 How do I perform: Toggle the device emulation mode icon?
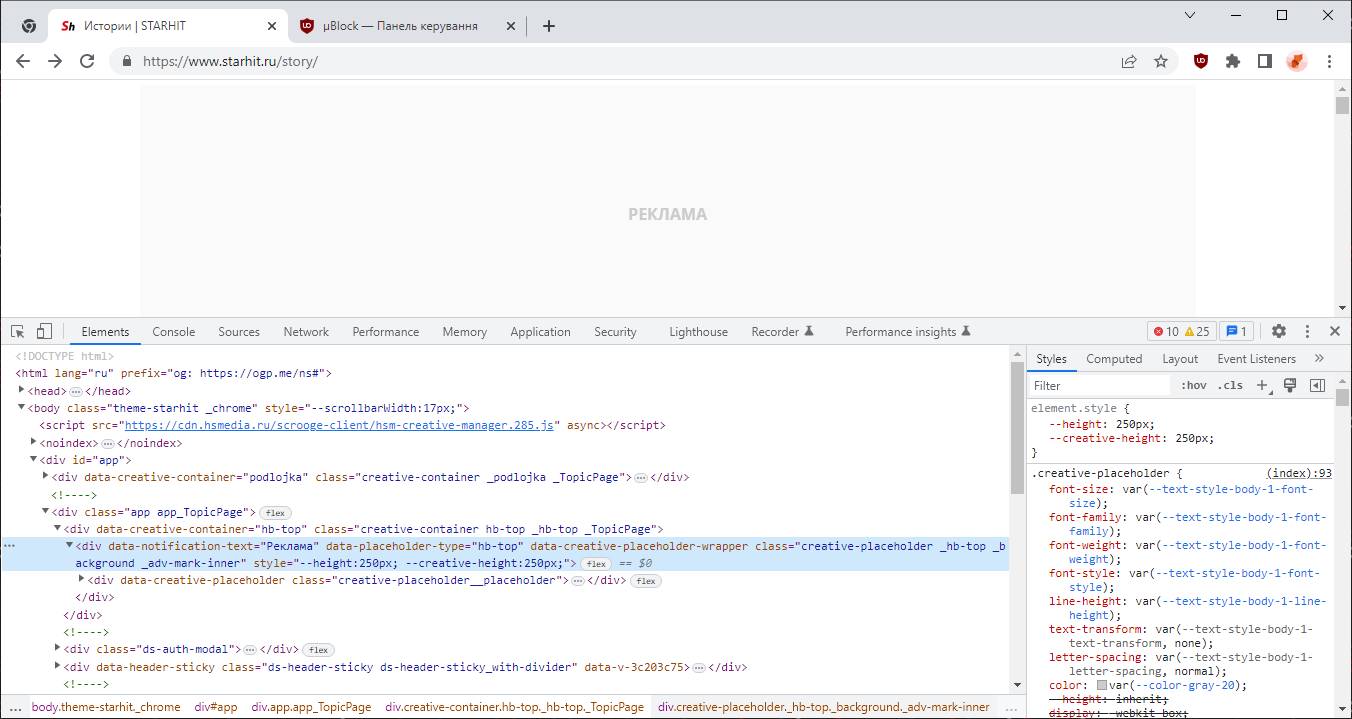(42, 330)
